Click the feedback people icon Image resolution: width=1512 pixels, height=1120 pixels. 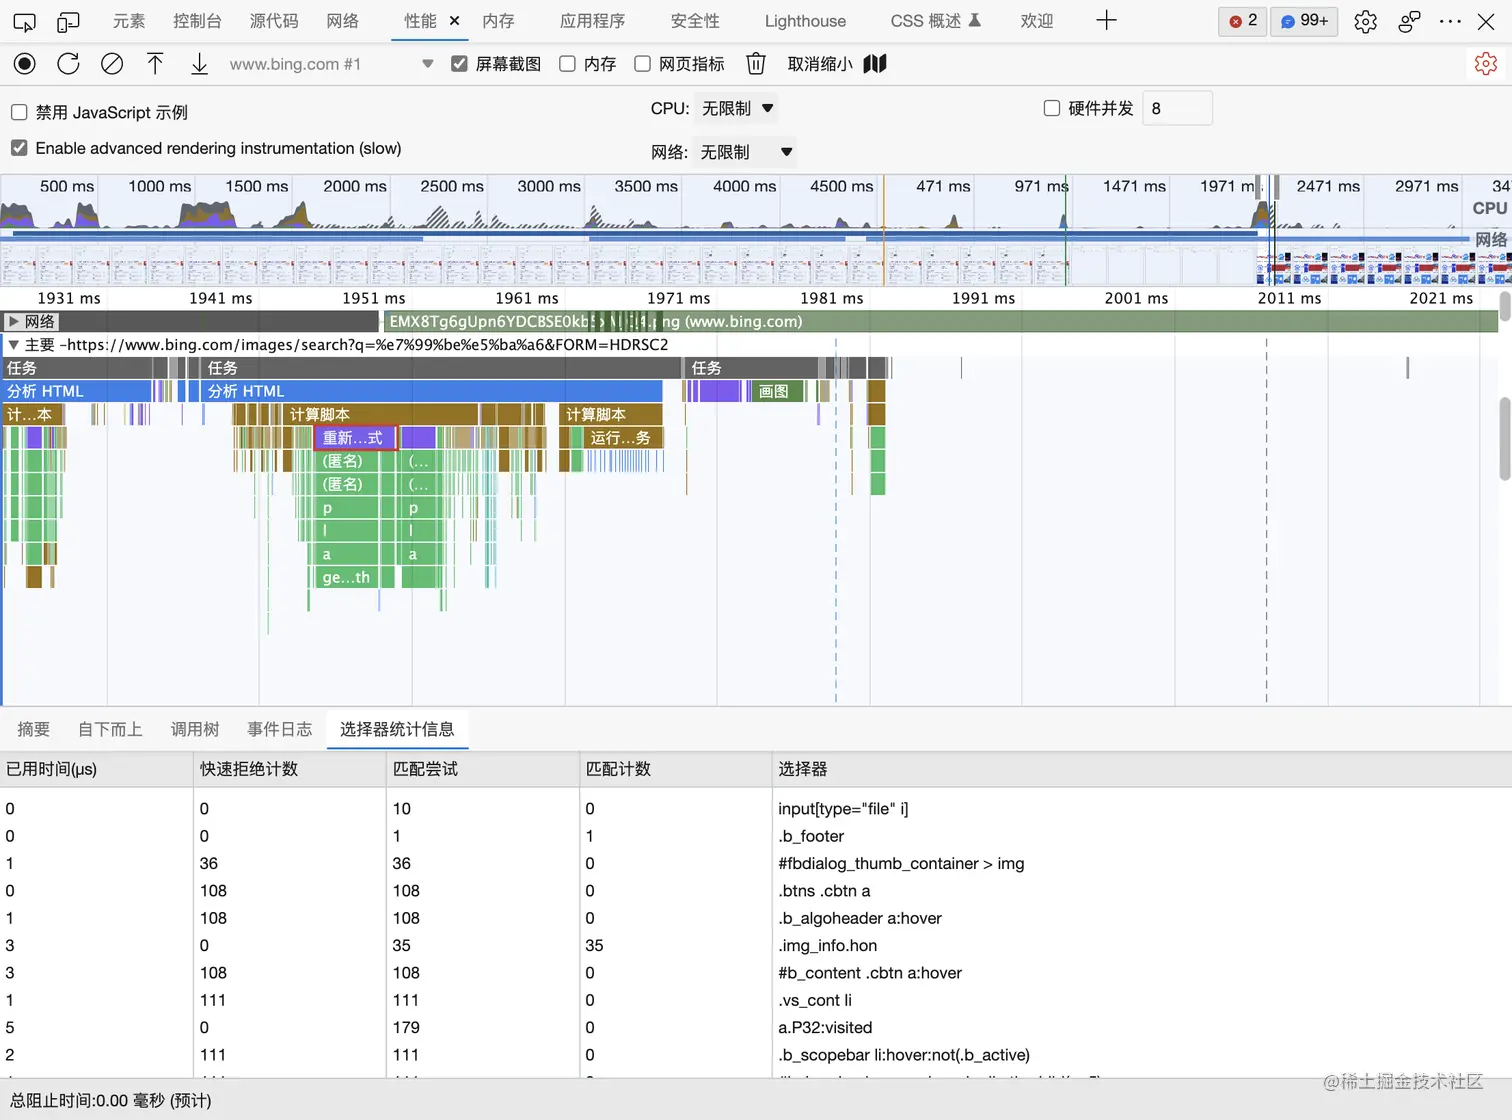(1409, 21)
